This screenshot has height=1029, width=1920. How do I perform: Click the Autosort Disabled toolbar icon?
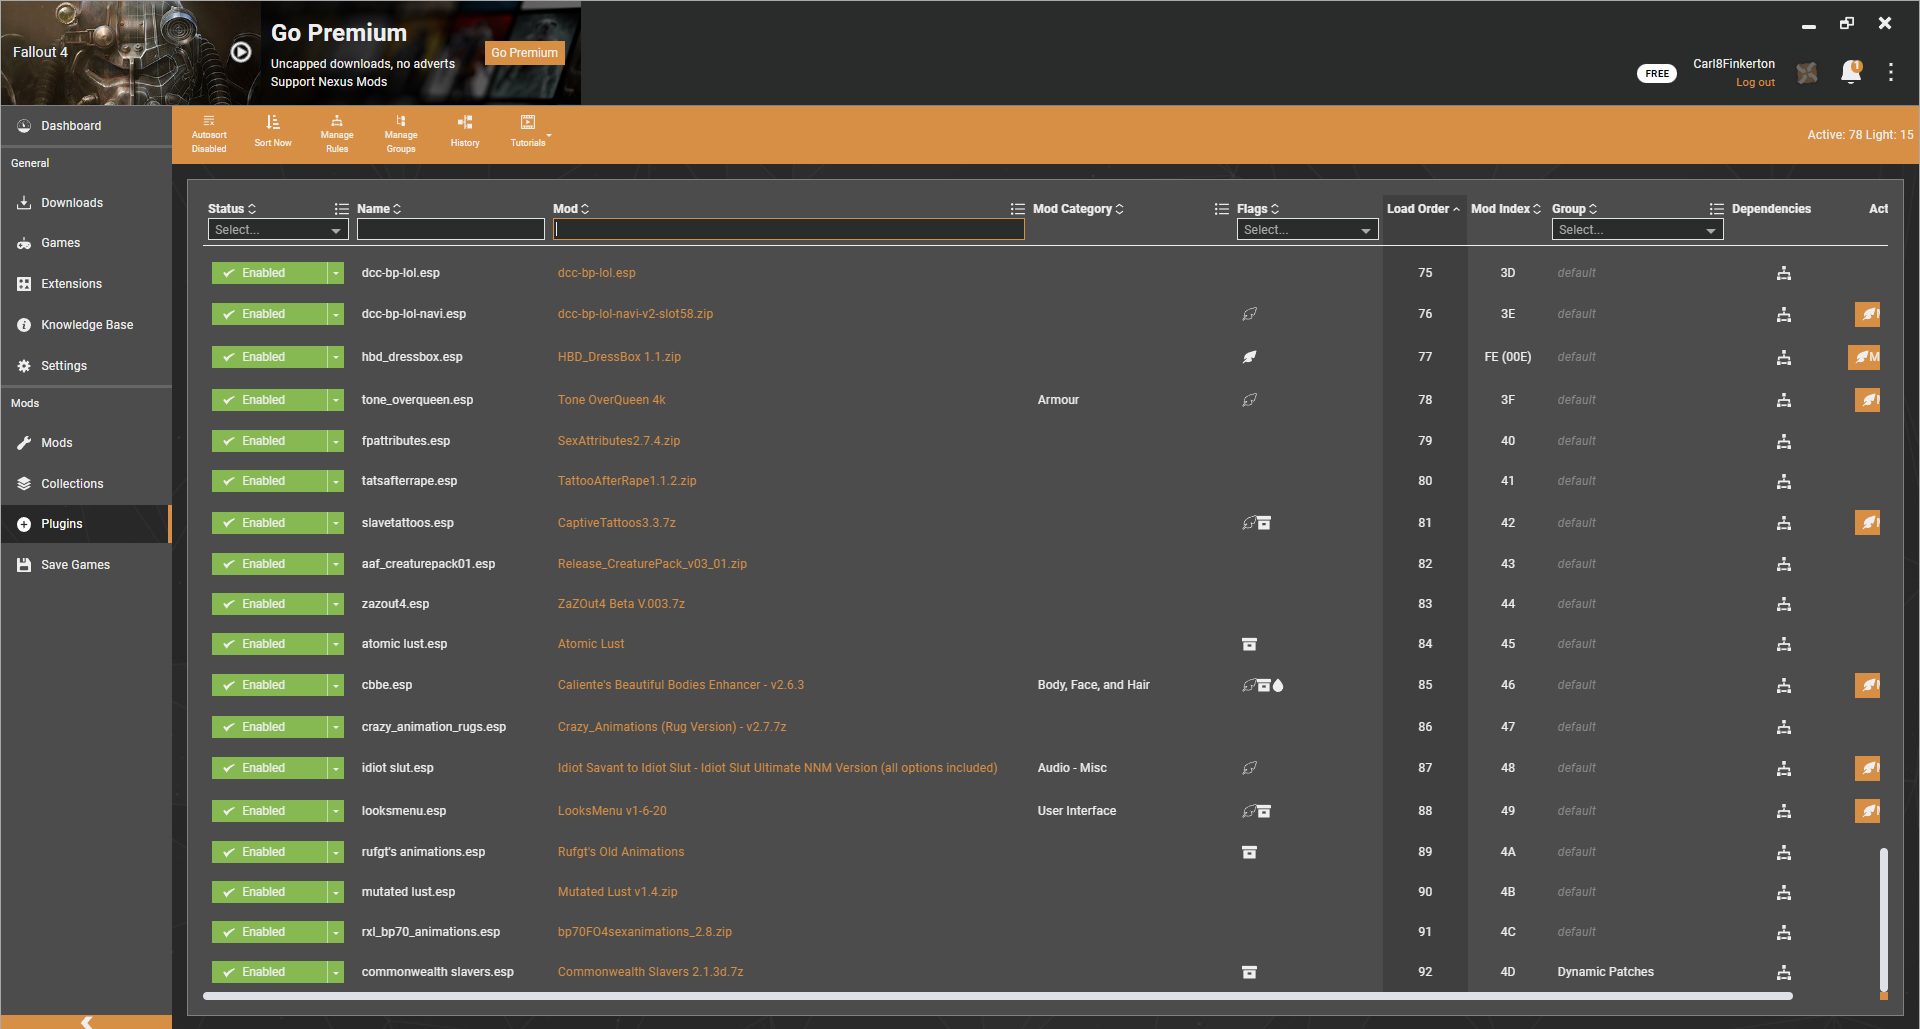209,134
